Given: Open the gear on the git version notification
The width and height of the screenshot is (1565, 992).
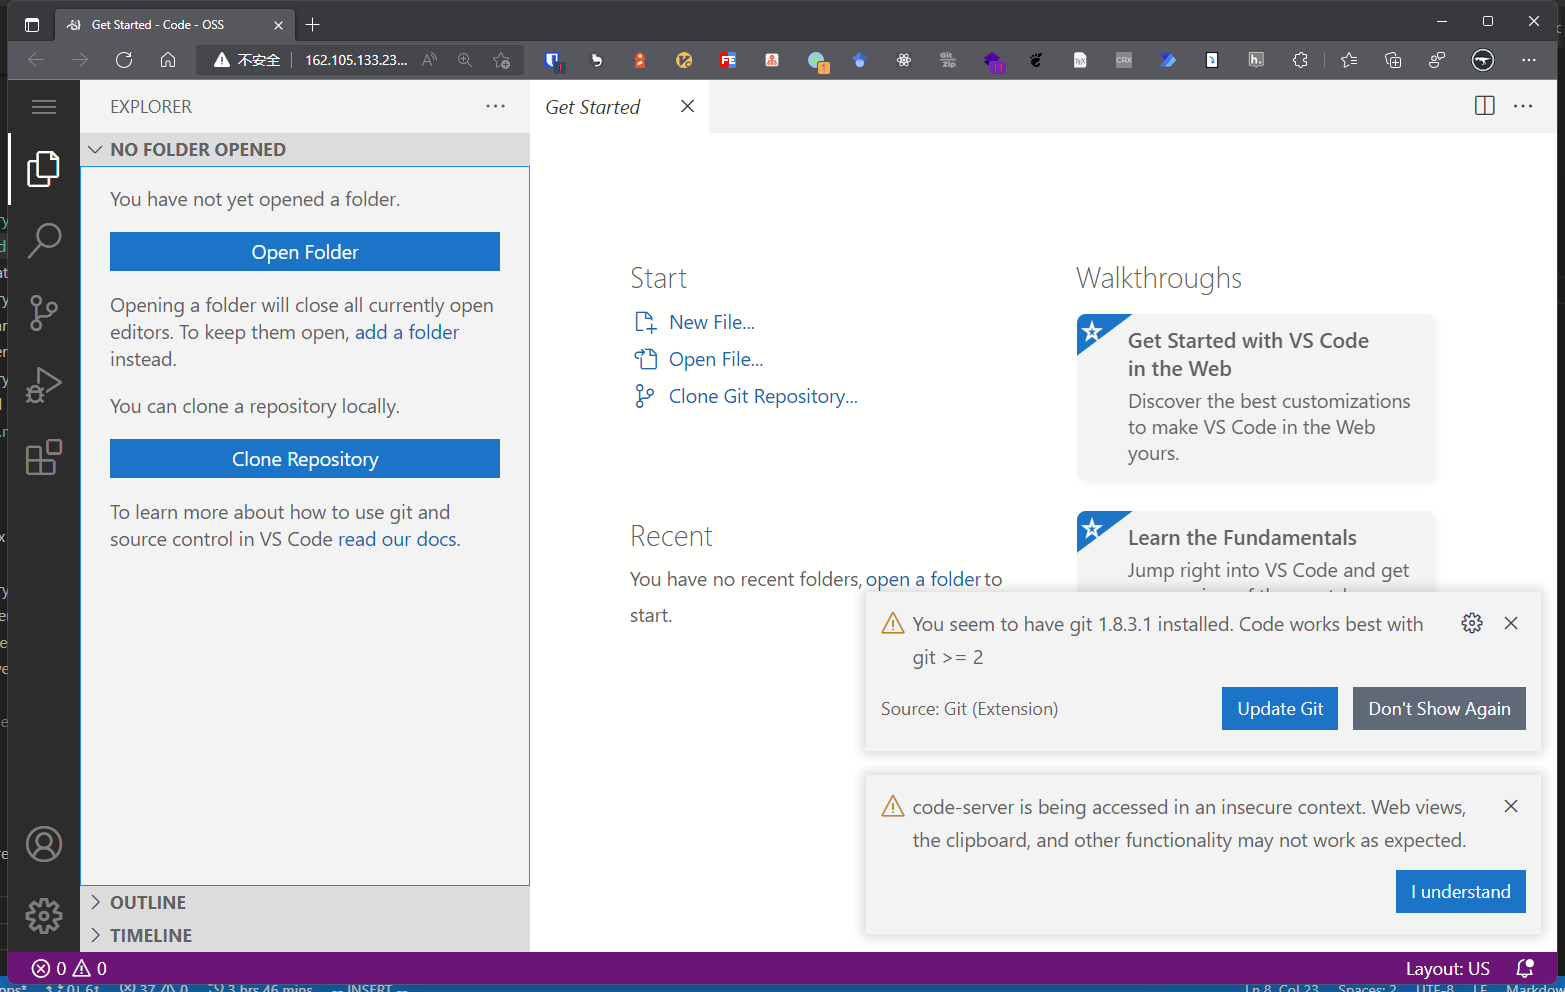Looking at the screenshot, I should 1471,623.
